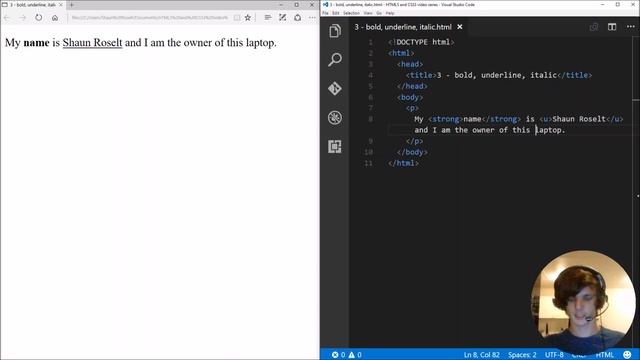Change language mode via HTML status item
The image size is (640, 360).
(604, 354)
